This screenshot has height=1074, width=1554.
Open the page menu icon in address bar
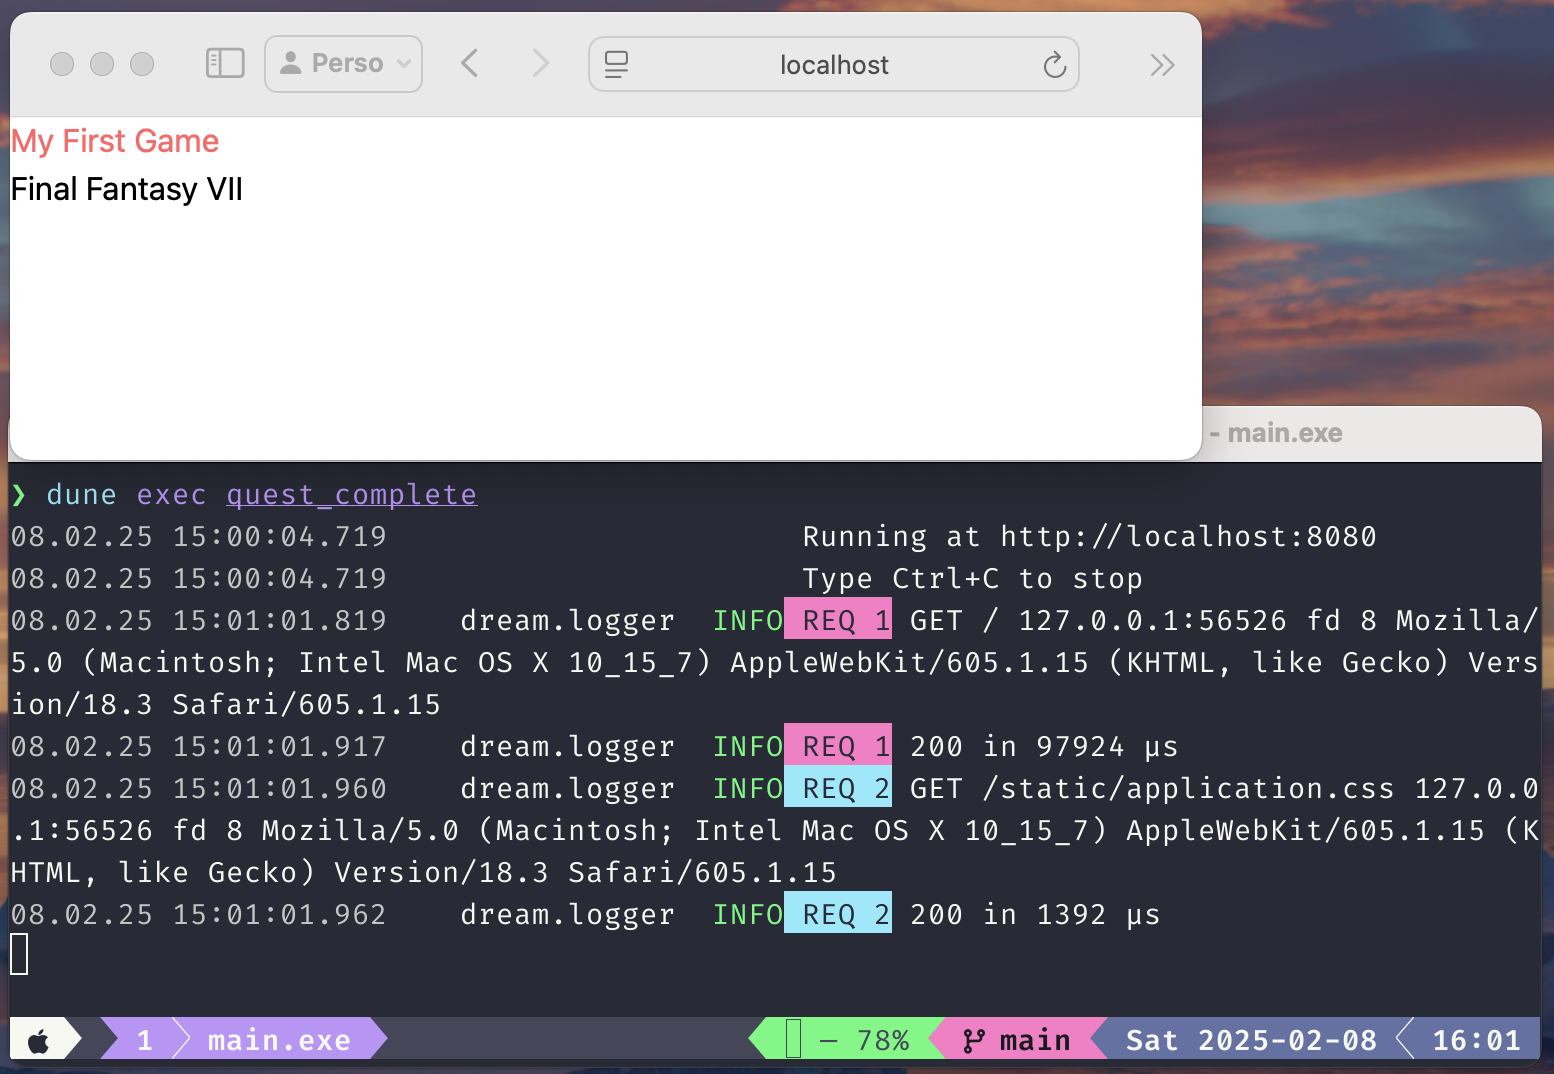(617, 65)
